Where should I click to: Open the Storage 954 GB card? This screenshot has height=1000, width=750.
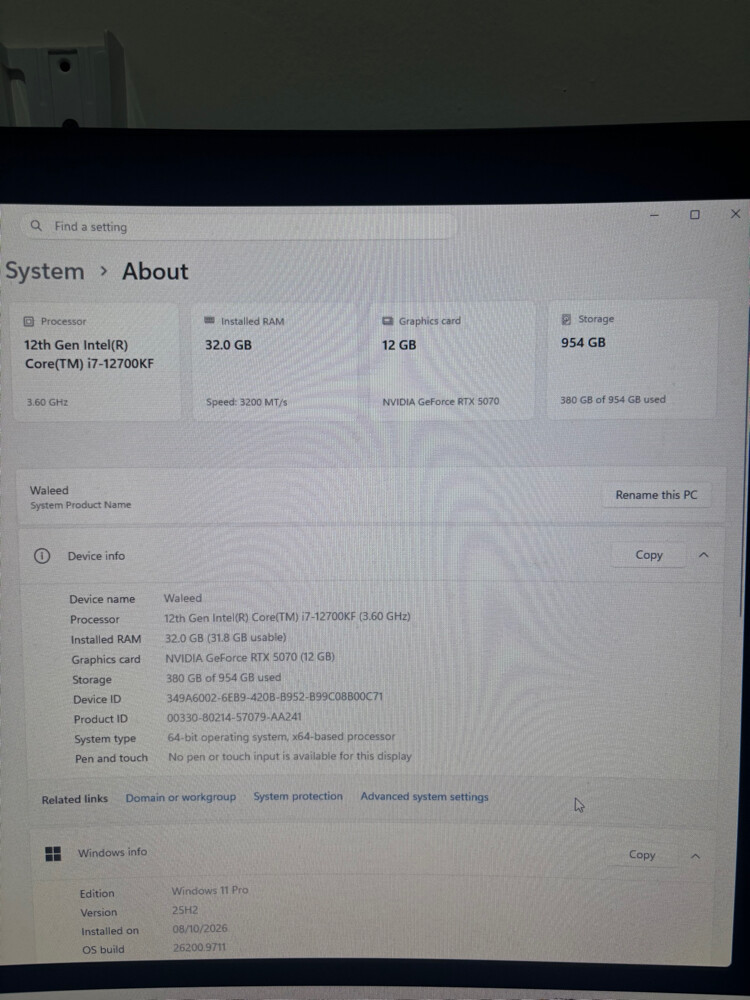point(631,359)
